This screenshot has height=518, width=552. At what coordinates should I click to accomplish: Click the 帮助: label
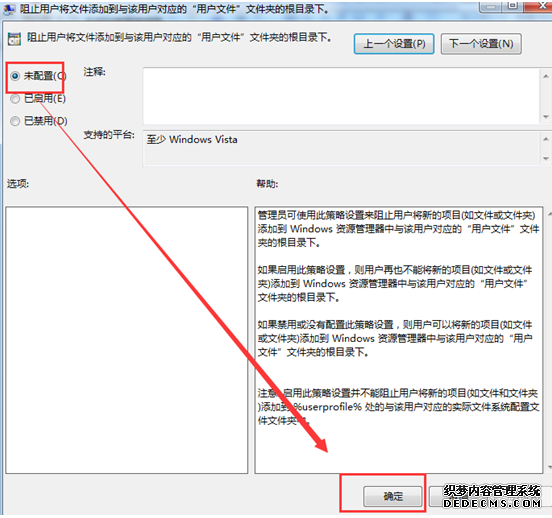[267, 183]
